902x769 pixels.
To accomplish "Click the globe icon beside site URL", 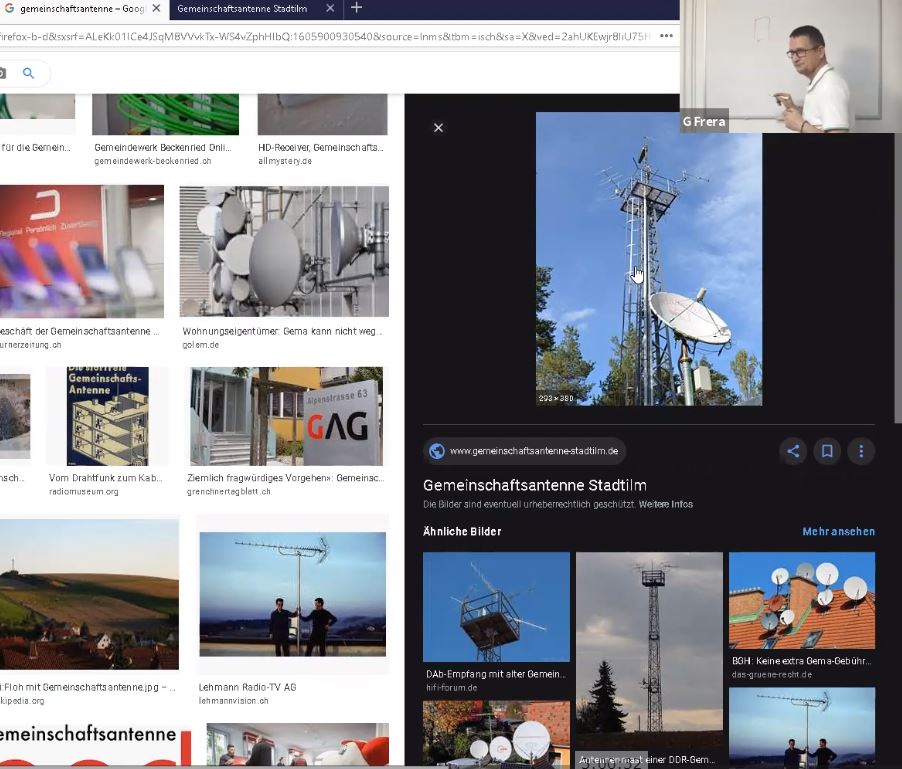I will click(437, 451).
